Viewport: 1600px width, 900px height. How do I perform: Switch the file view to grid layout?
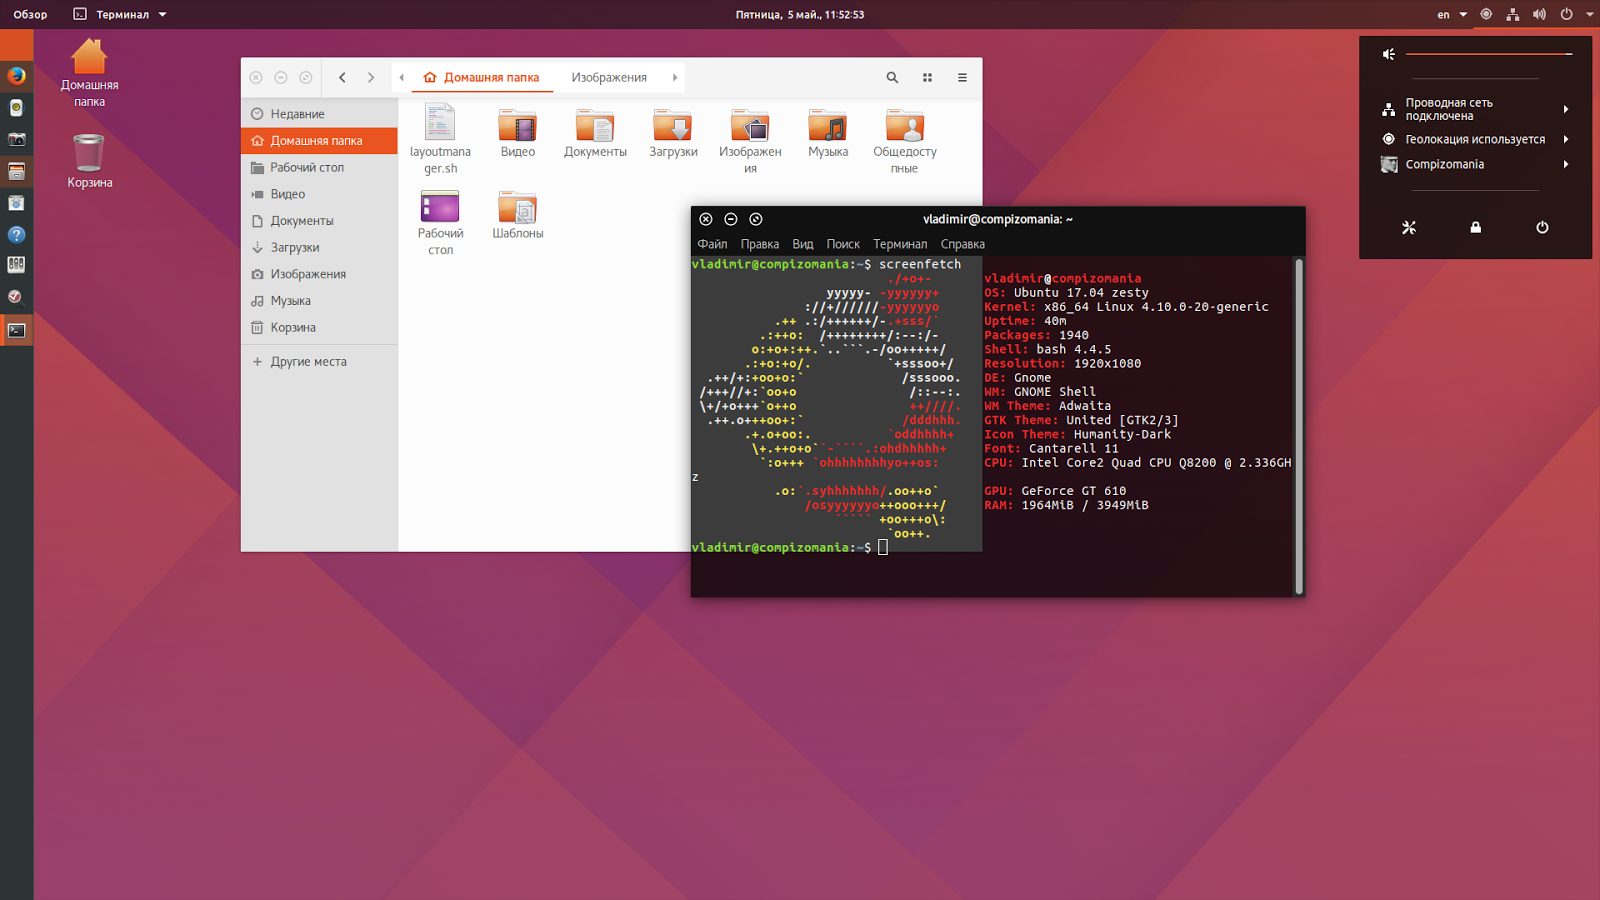pos(928,77)
